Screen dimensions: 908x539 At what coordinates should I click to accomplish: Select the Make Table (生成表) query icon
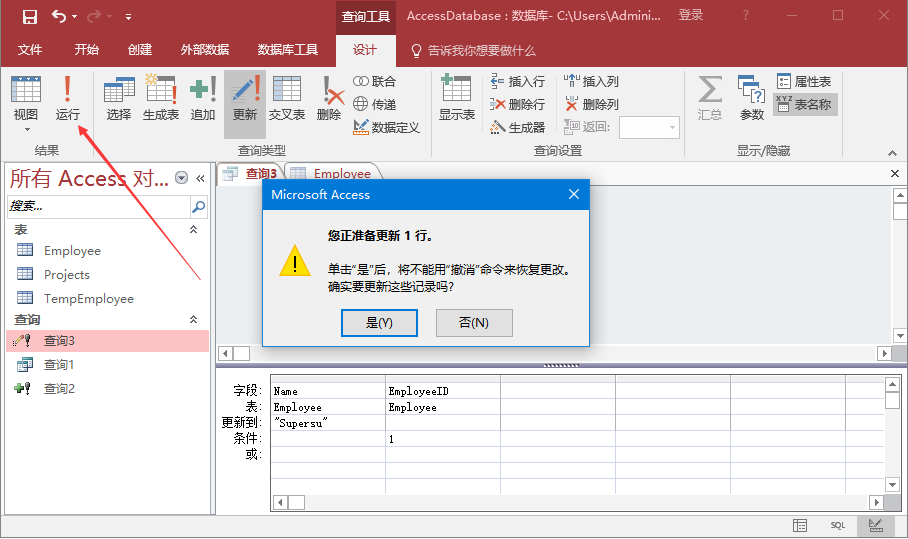(161, 98)
